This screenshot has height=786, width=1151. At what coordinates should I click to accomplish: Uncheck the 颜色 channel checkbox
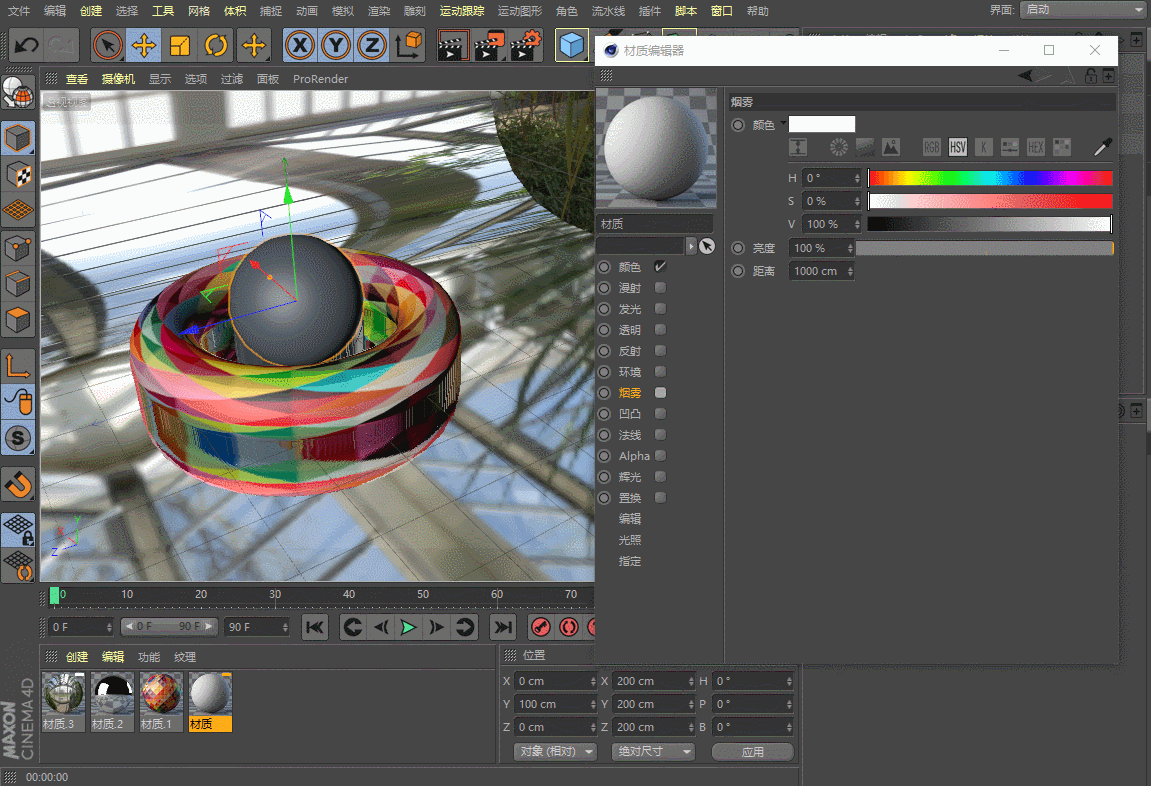click(660, 267)
